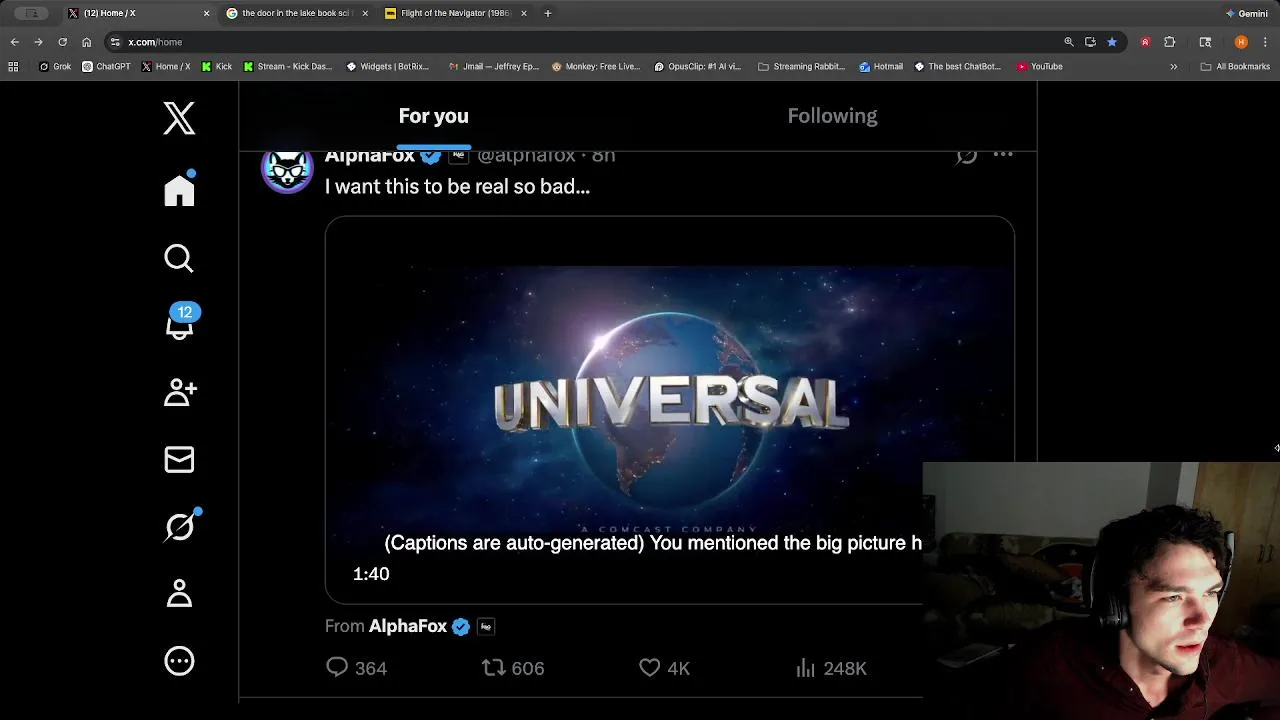
Task: Open the YouTube bookmark
Action: click(1040, 67)
